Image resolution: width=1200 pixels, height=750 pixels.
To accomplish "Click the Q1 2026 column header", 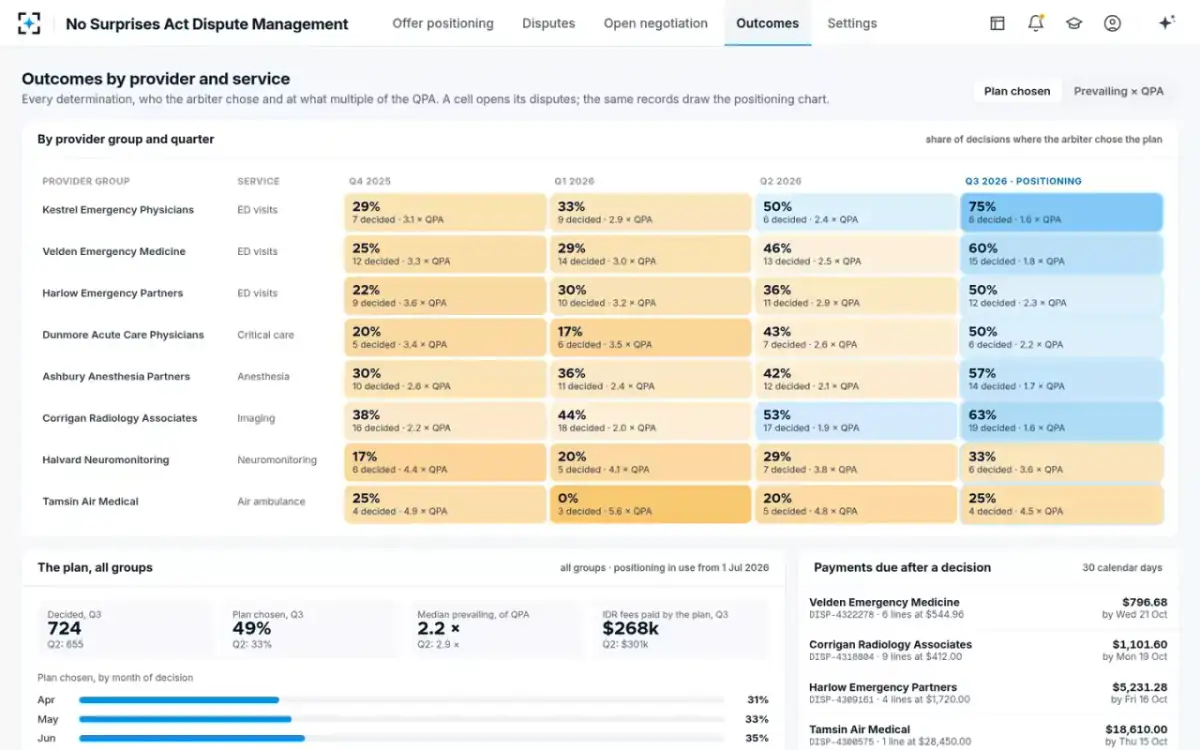I will [x=574, y=181].
